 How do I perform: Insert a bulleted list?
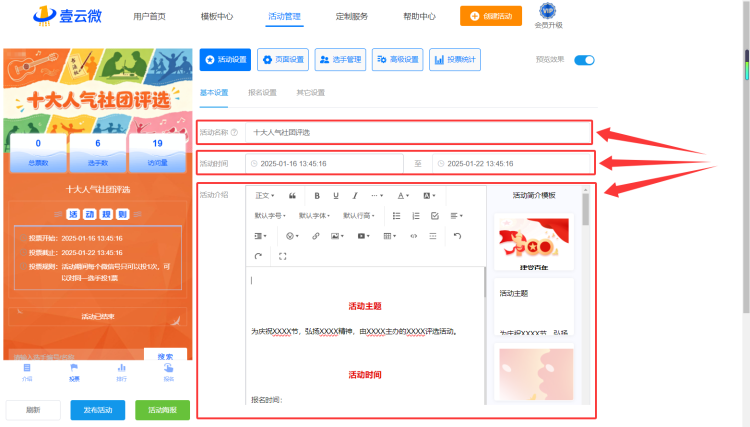coord(397,216)
